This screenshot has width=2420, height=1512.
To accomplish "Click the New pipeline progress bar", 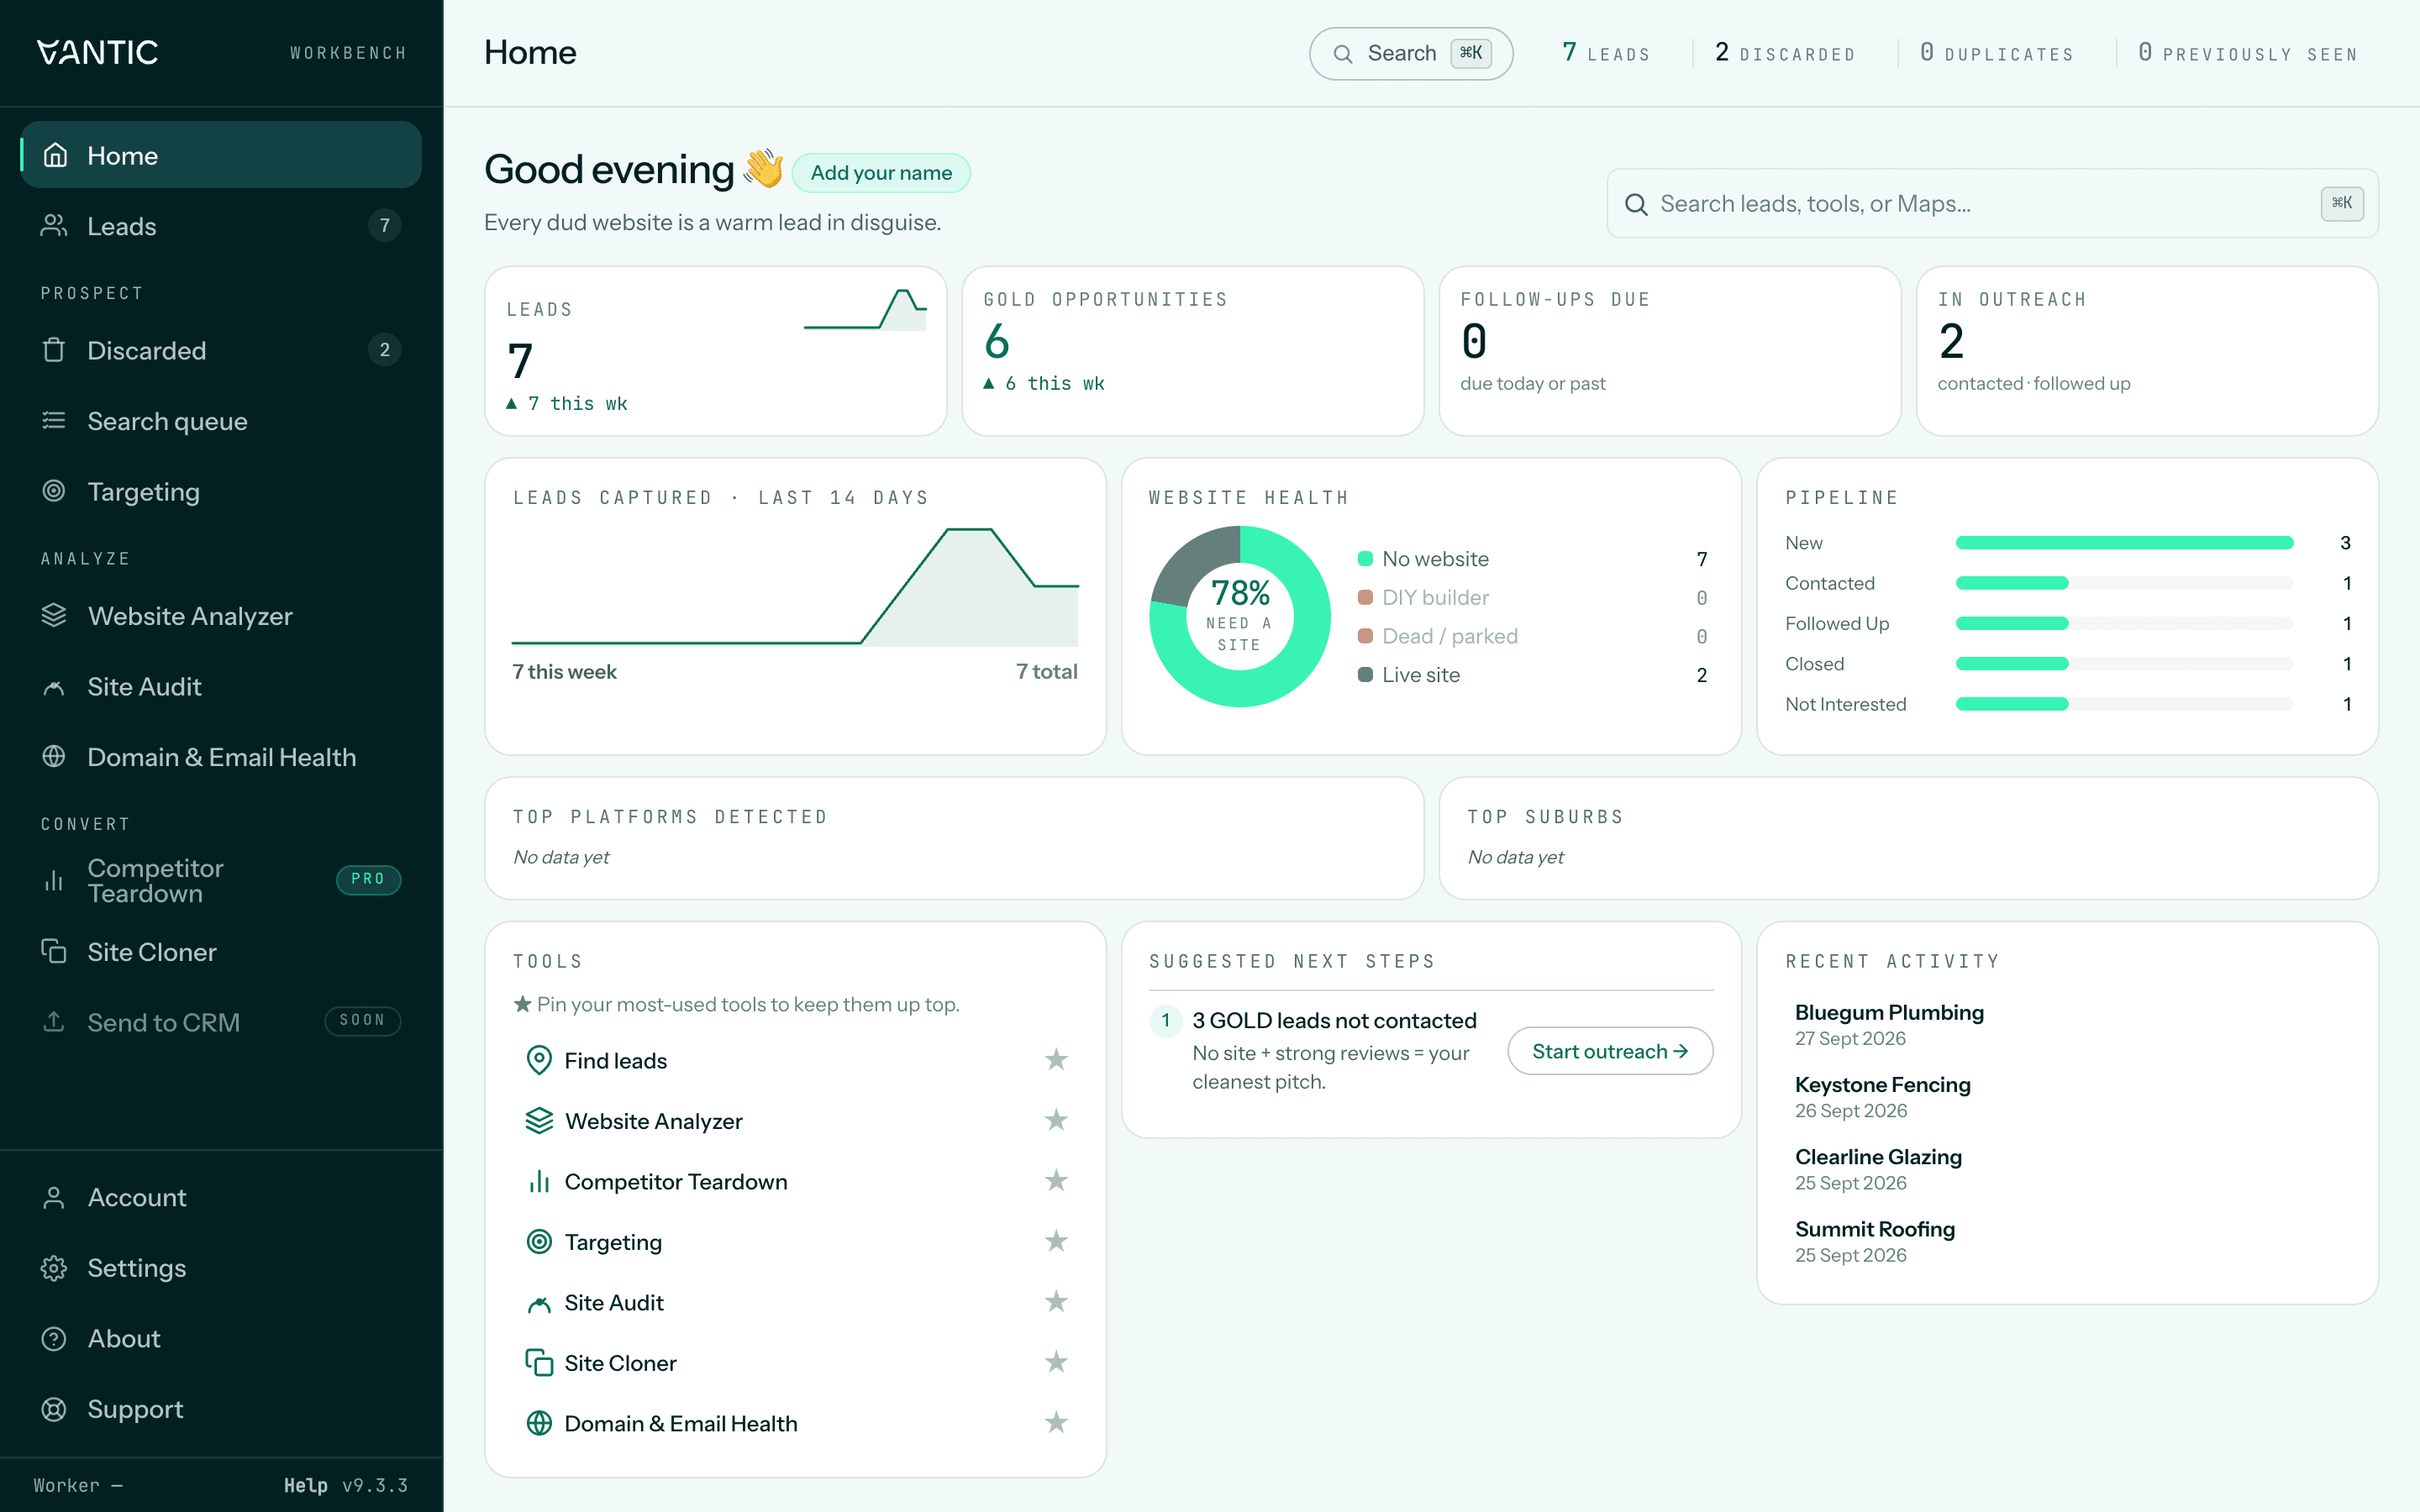I will coord(2124,543).
